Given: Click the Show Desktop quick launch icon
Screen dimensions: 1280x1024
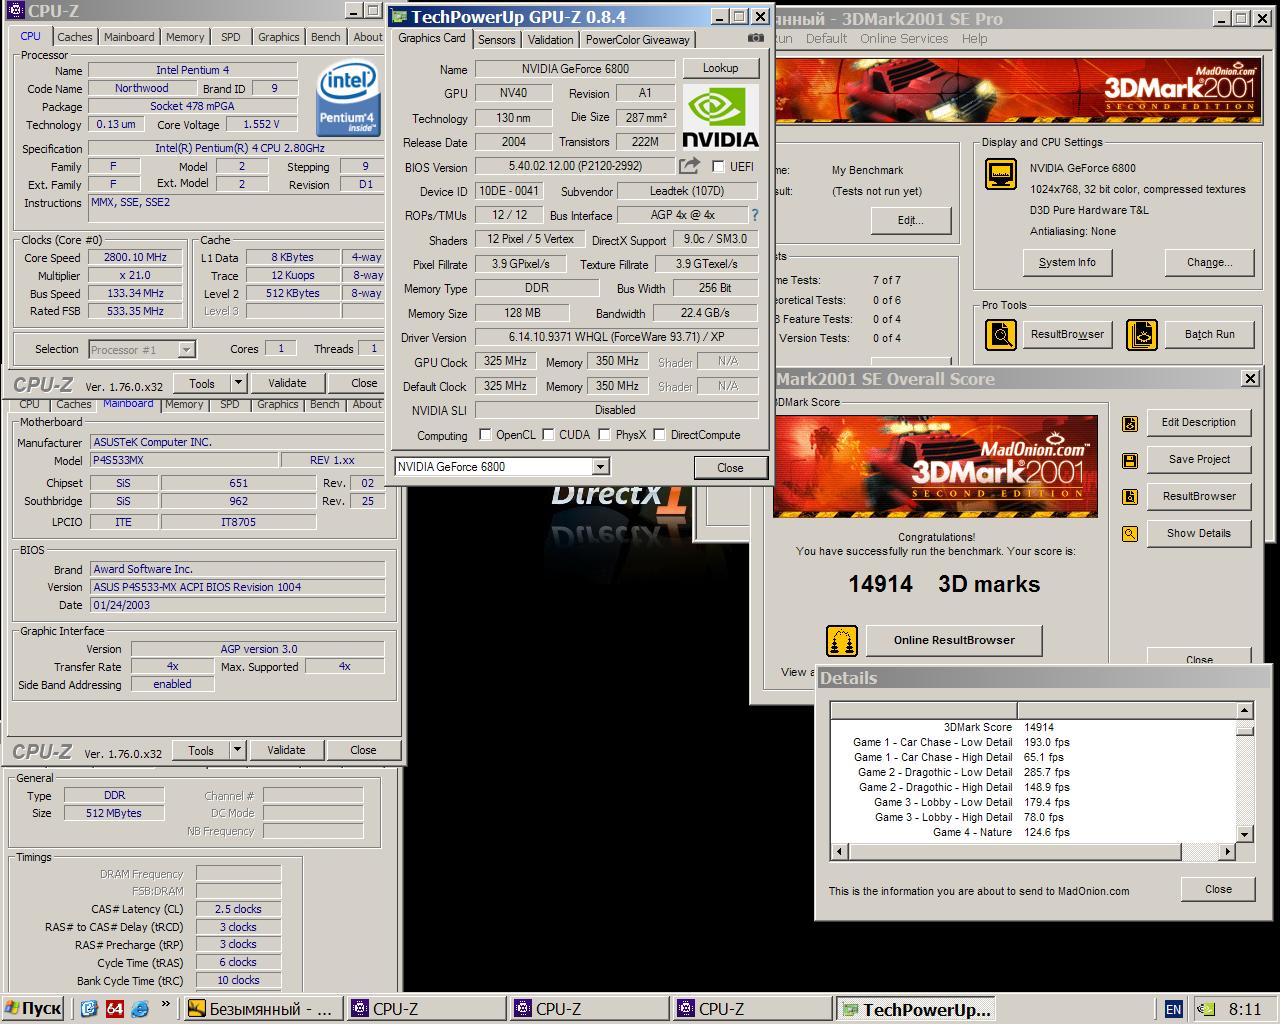Looking at the screenshot, I should tap(89, 1009).
